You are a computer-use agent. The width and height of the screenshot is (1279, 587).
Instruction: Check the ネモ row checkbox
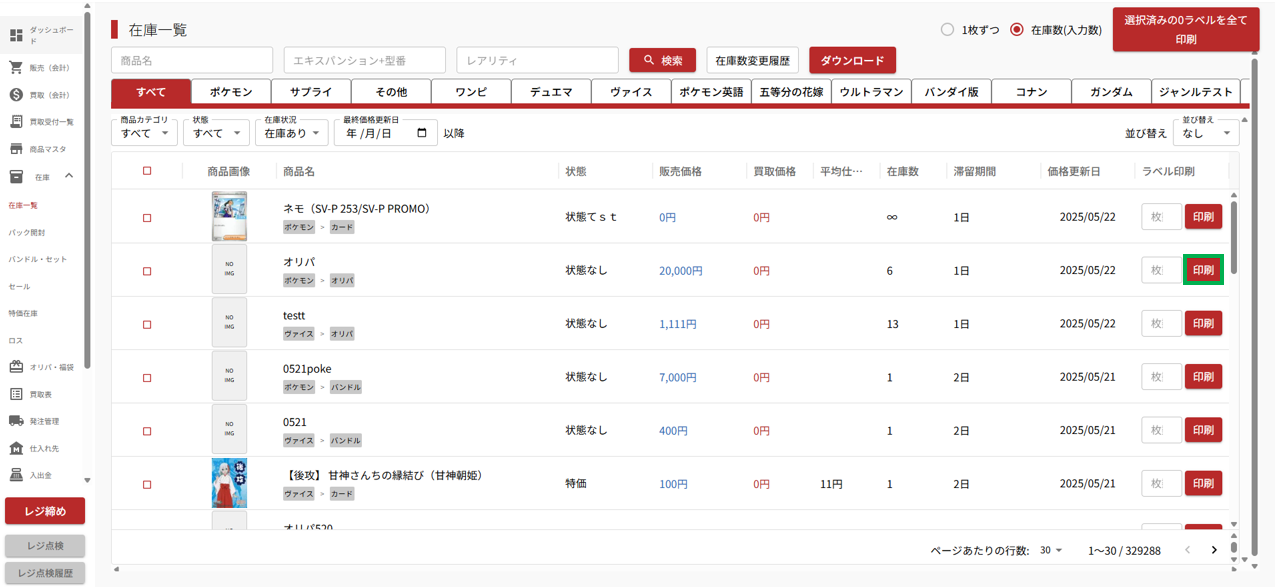(147, 218)
